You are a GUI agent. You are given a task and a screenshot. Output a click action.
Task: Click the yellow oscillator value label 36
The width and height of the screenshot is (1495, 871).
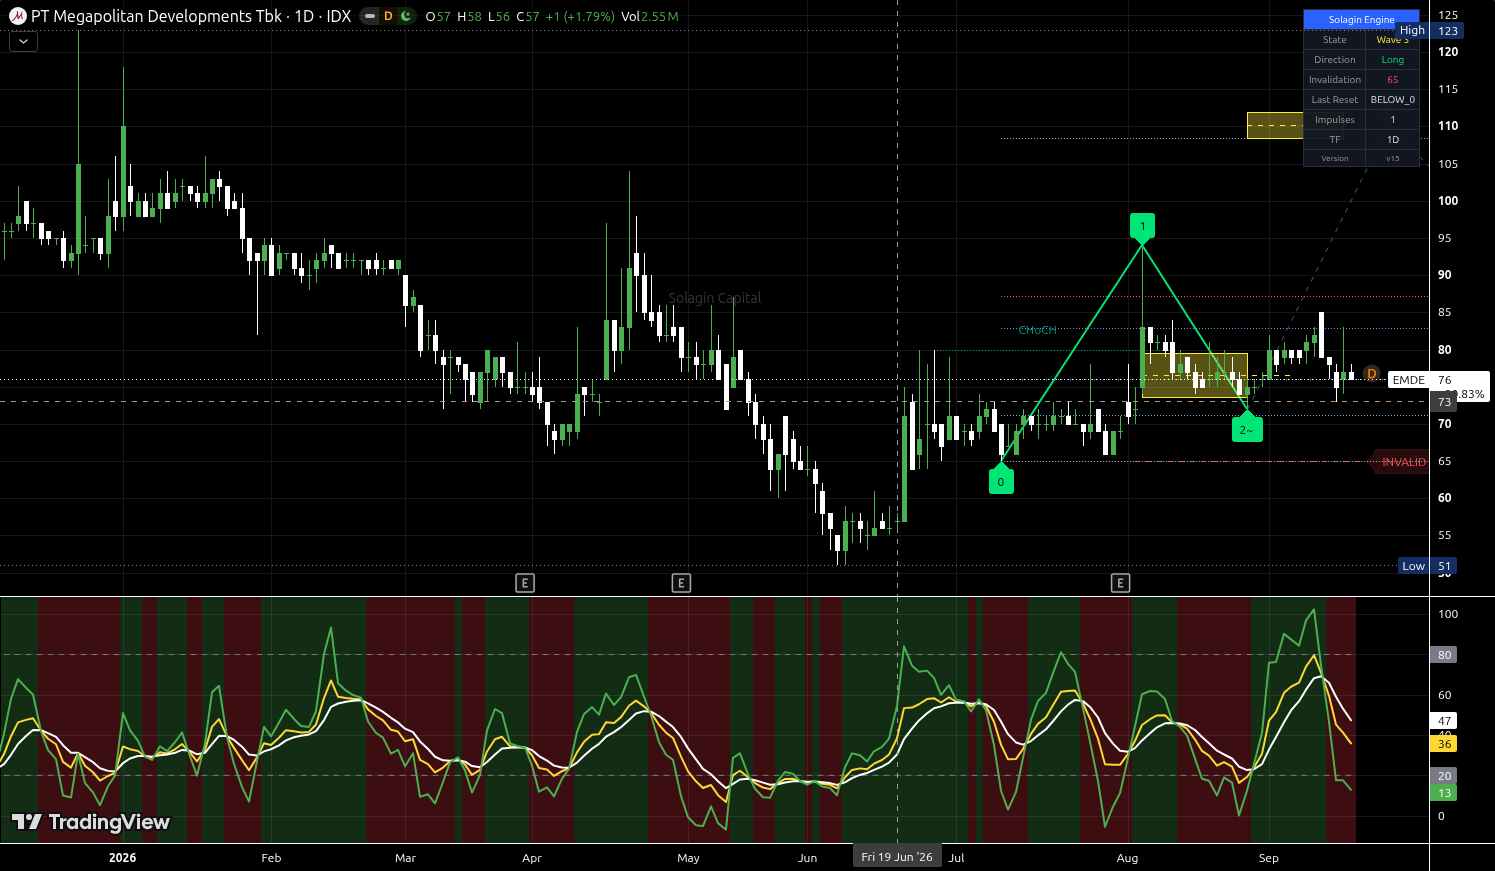click(1444, 744)
